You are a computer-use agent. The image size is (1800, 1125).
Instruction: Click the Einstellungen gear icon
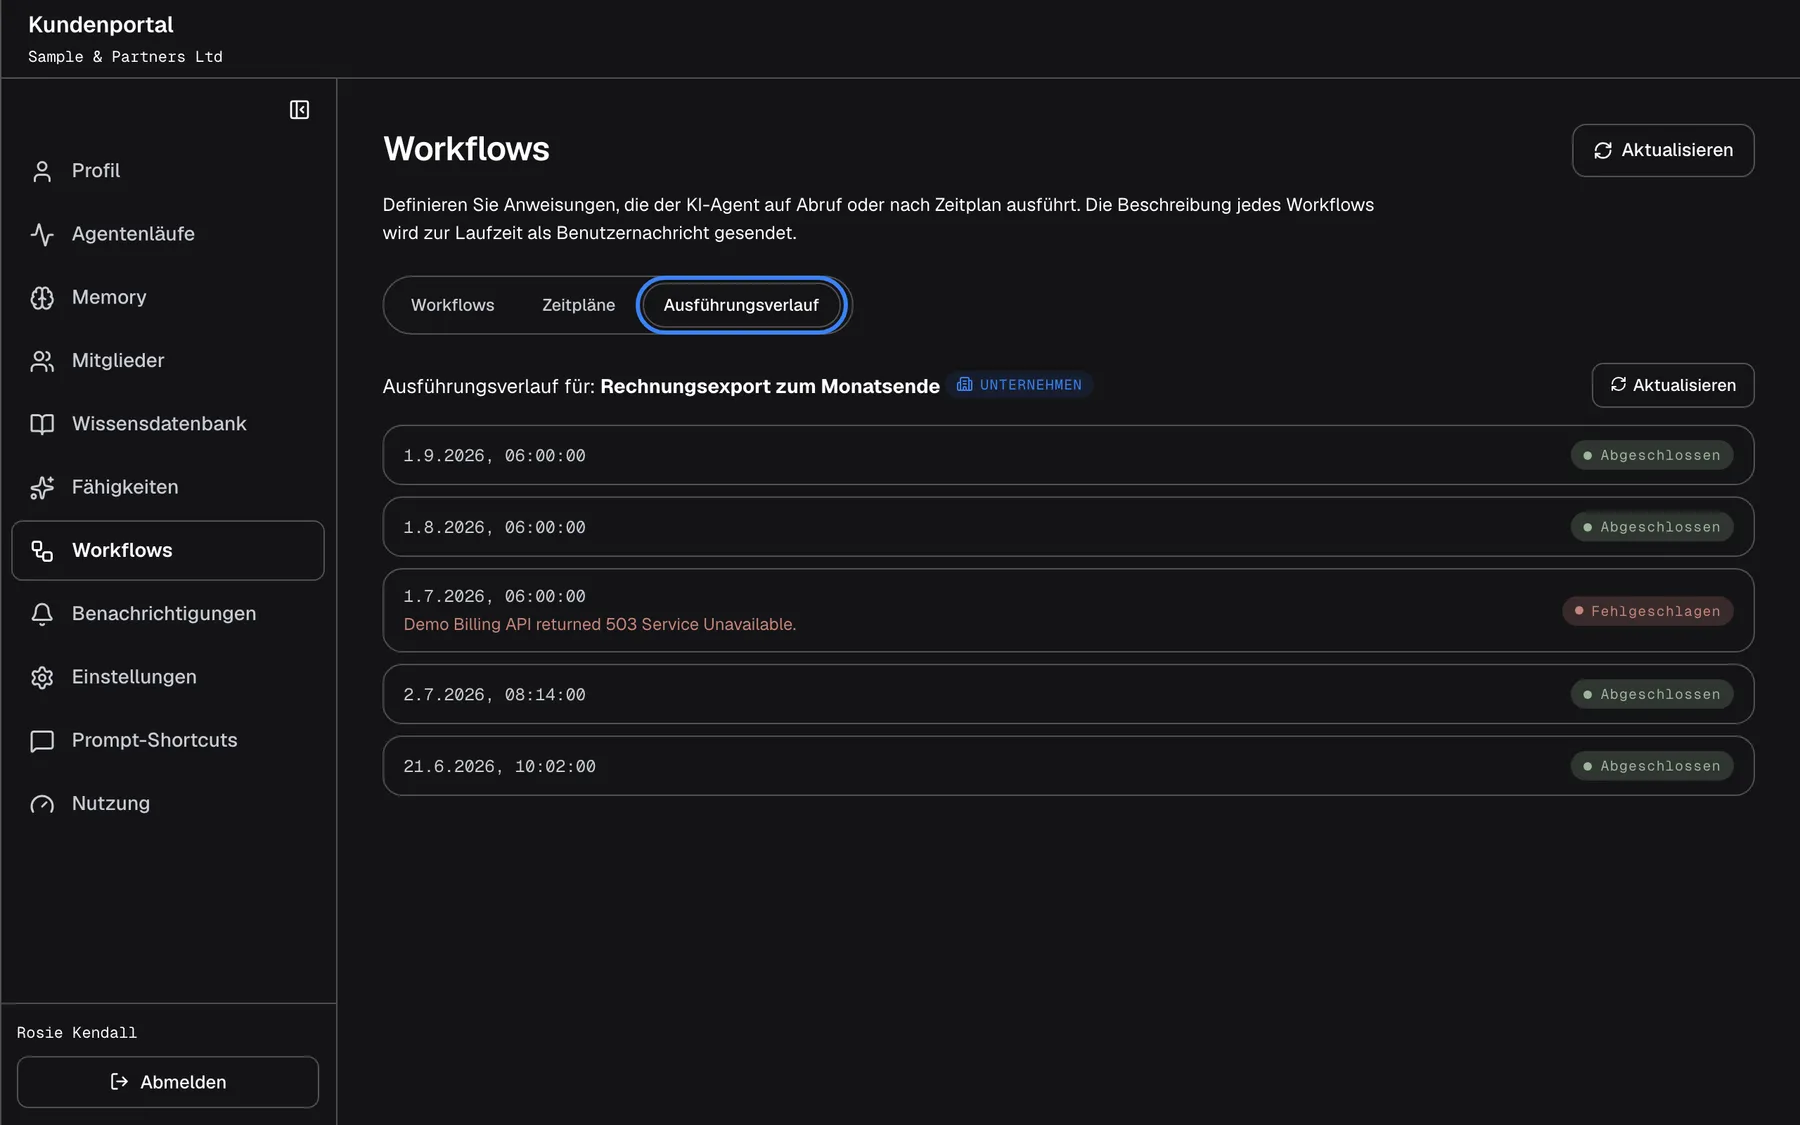(x=42, y=677)
